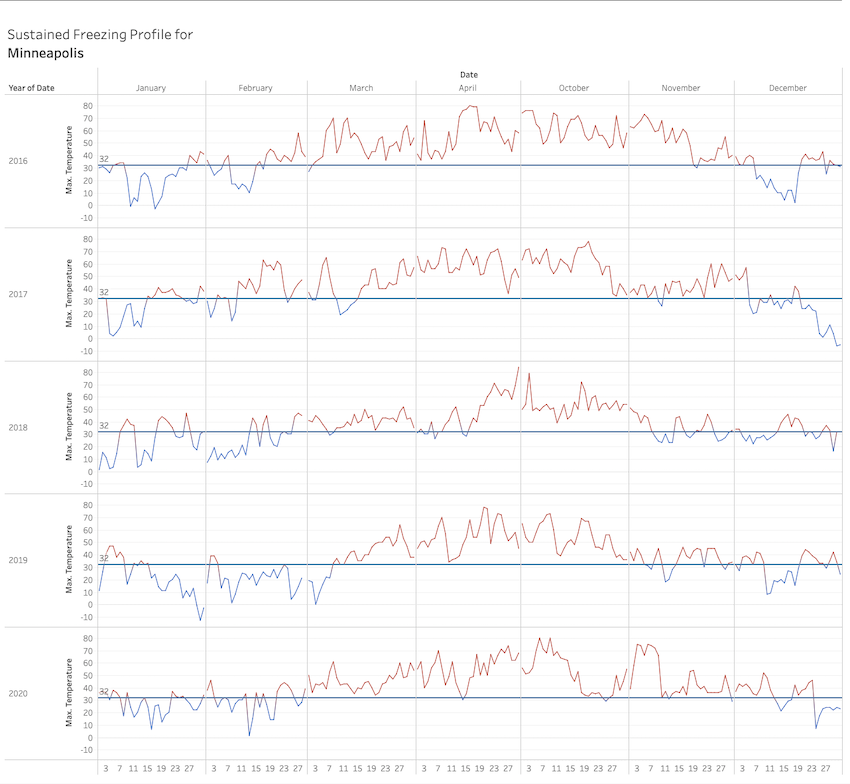
Task: Click the December column header
Action: pyautogui.click(x=788, y=88)
